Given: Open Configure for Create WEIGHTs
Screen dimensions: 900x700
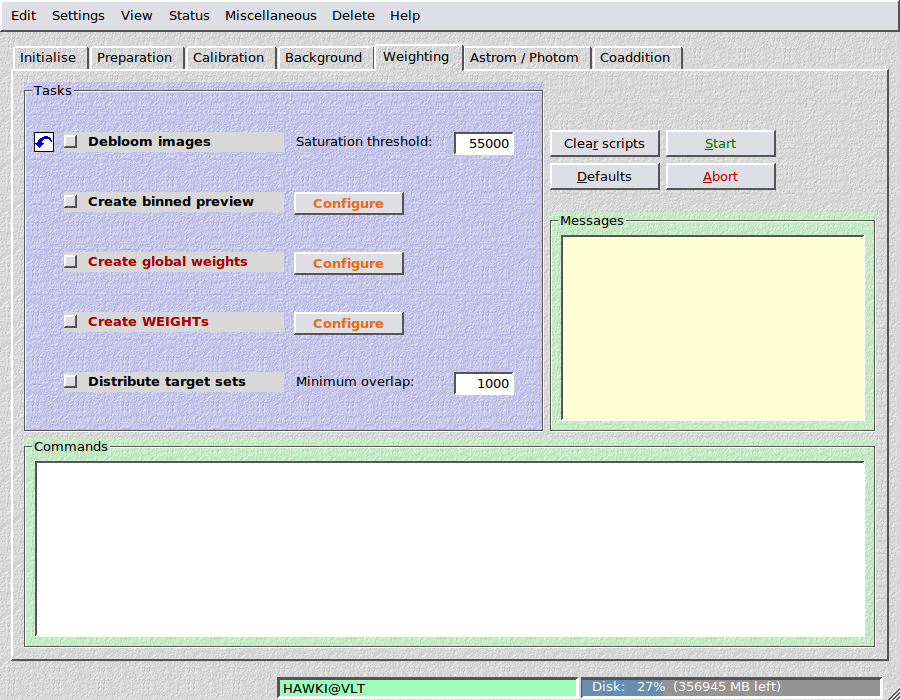Looking at the screenshot, I should (348, 323).
